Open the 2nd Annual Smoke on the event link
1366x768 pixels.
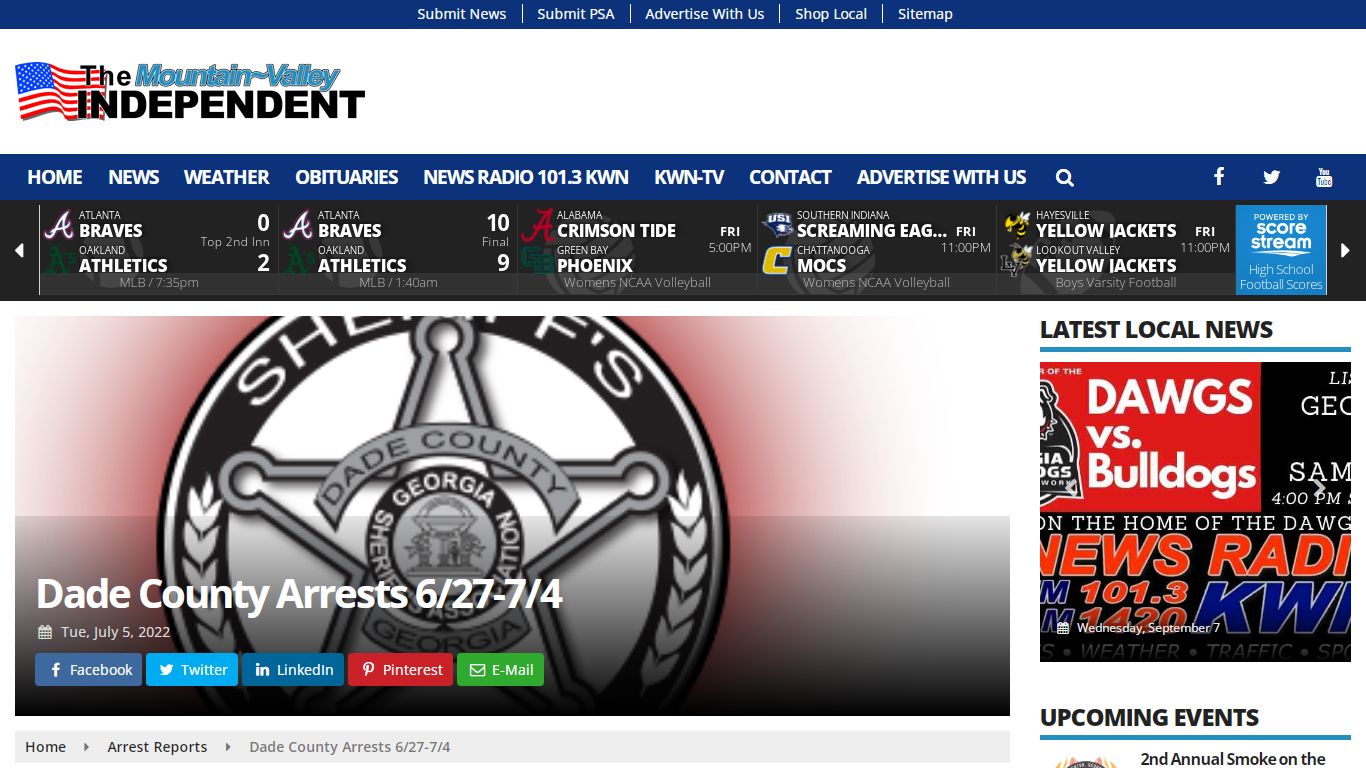(1233, 759)
